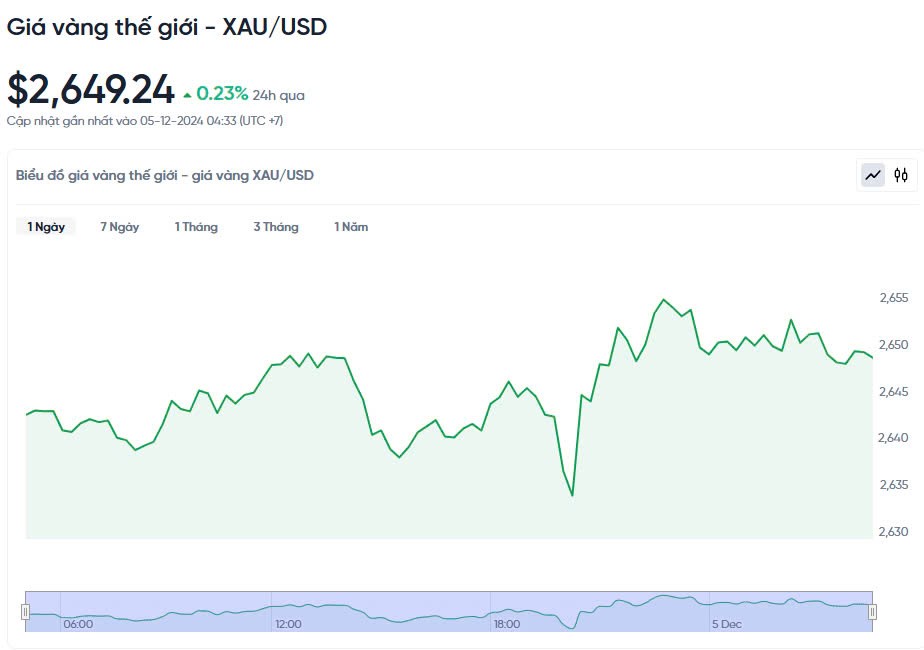This screenshot has width=924, height=650.
Task: Click the 5 Dec navigator label
Action: (727, 624)
